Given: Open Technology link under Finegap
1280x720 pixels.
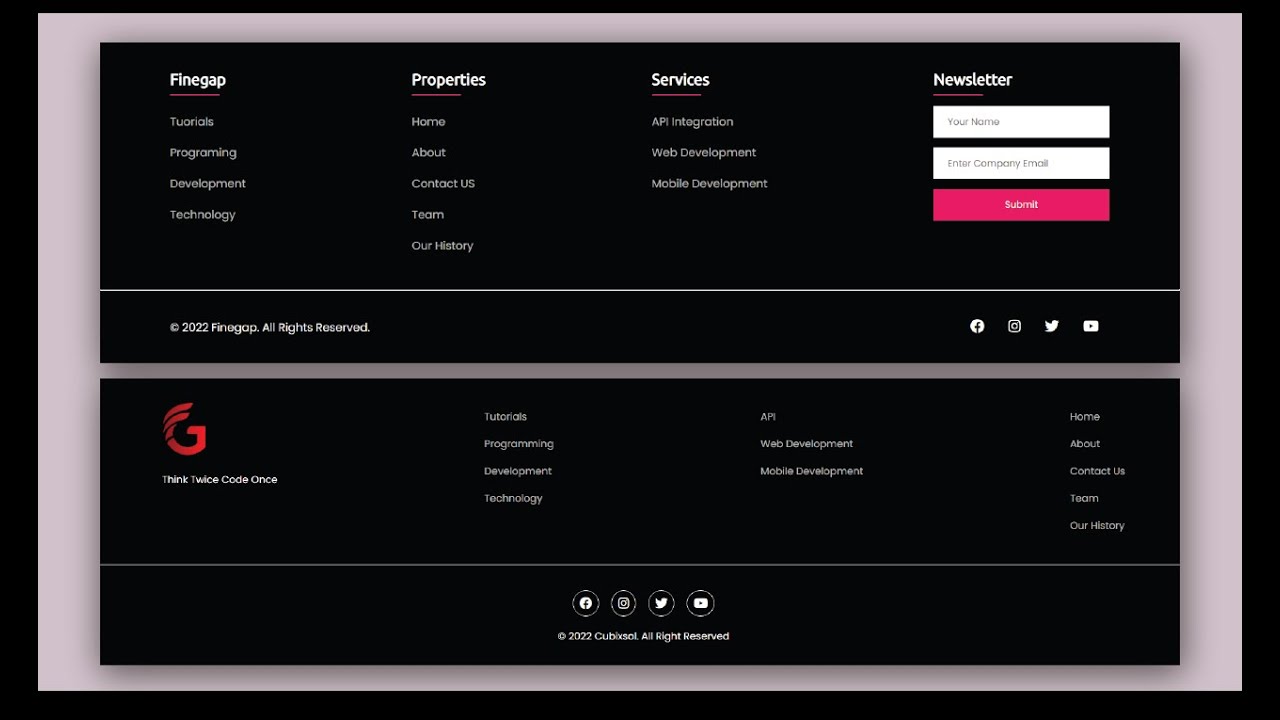Looking at the screenshot, I should pyautogui.click(x=203, y=215).
